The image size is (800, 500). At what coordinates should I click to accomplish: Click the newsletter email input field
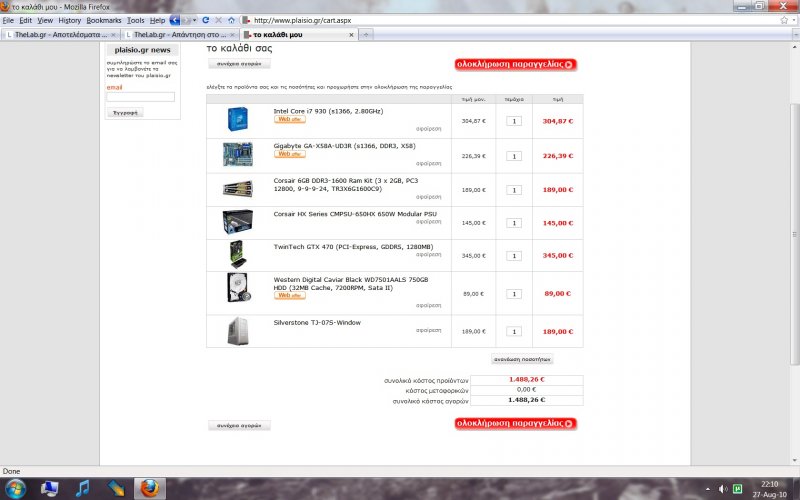pos(141,97)
